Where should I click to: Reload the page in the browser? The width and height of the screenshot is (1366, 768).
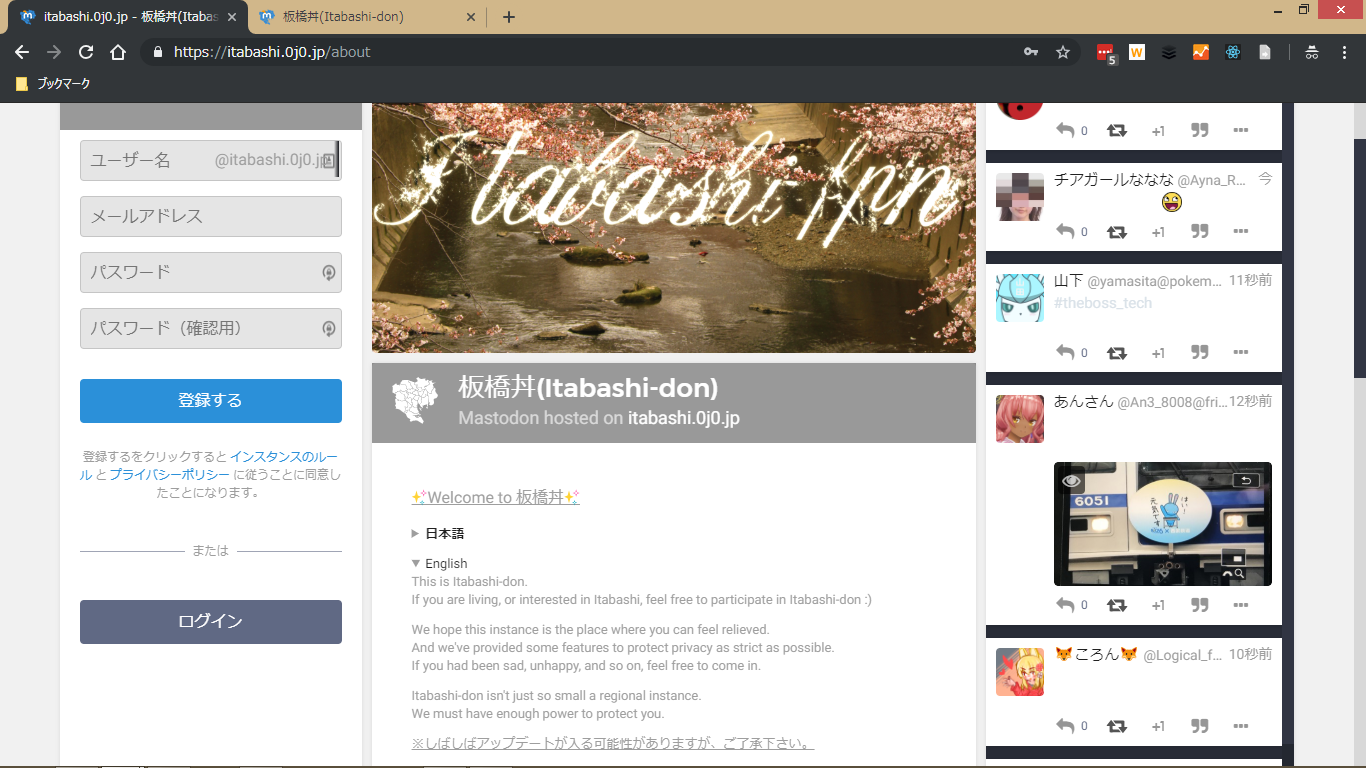(86, 52)
